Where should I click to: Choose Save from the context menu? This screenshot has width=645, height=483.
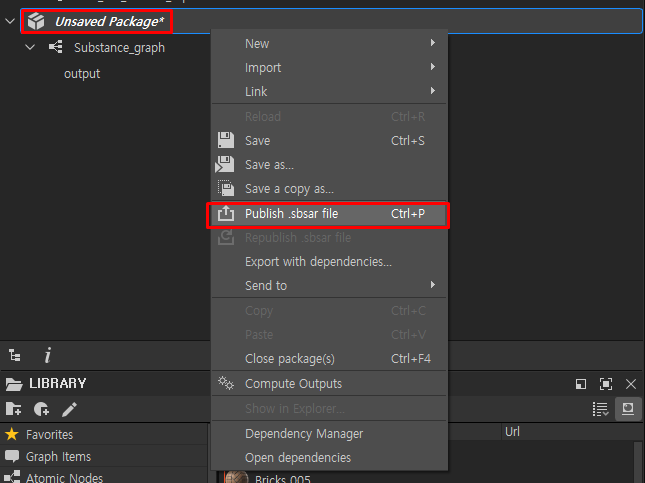329,141
